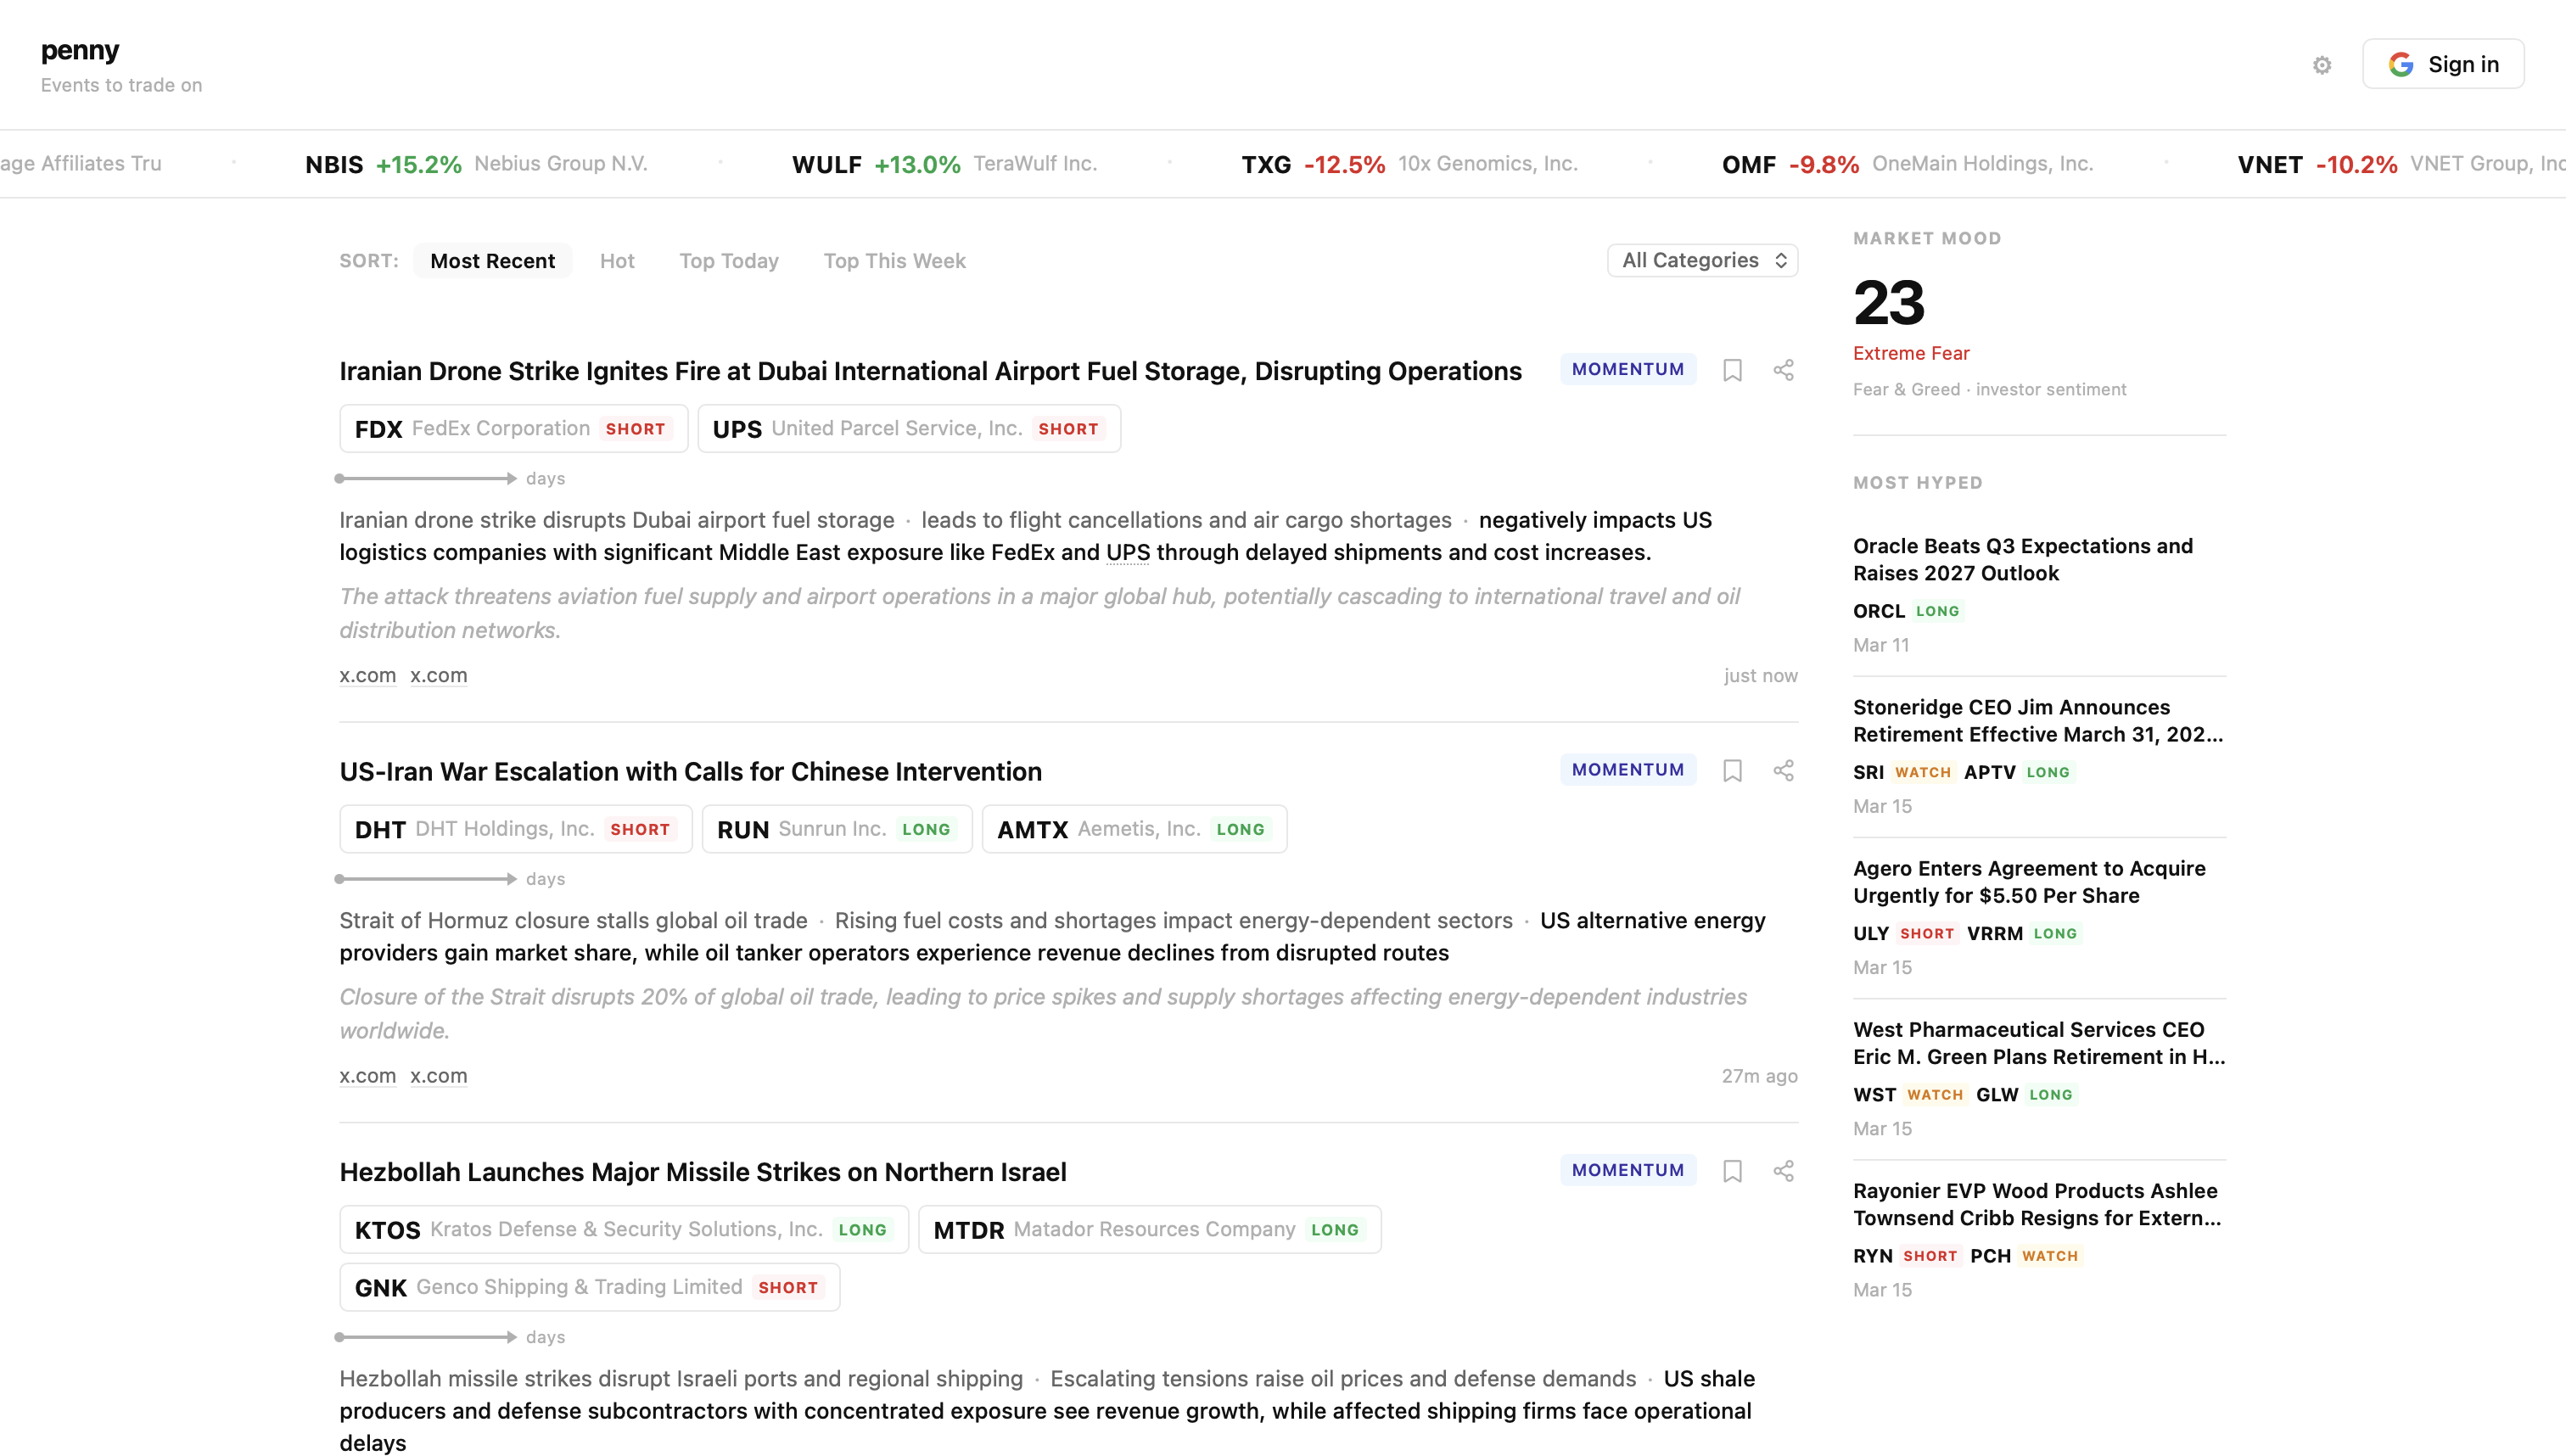2566x1456 pixels.
Task: Open settings via the gear icon
Action: pyautogui.click(x=2322, y=65)
